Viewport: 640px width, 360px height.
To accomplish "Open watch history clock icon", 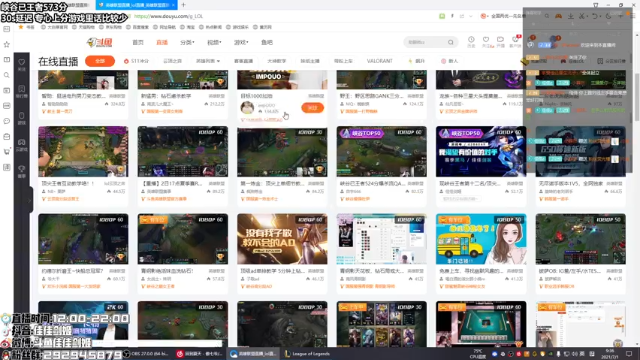I will (x=471, y=41).
